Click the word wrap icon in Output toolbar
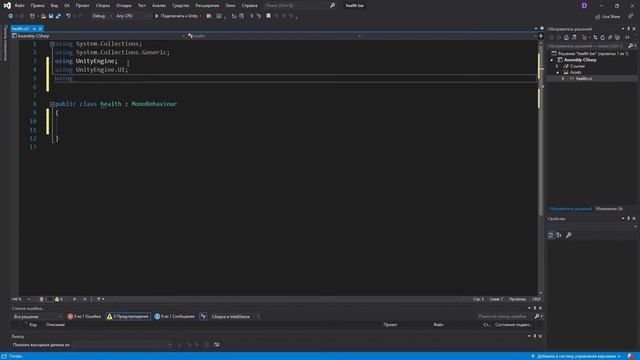640x360 pixels. click(217, 345)
